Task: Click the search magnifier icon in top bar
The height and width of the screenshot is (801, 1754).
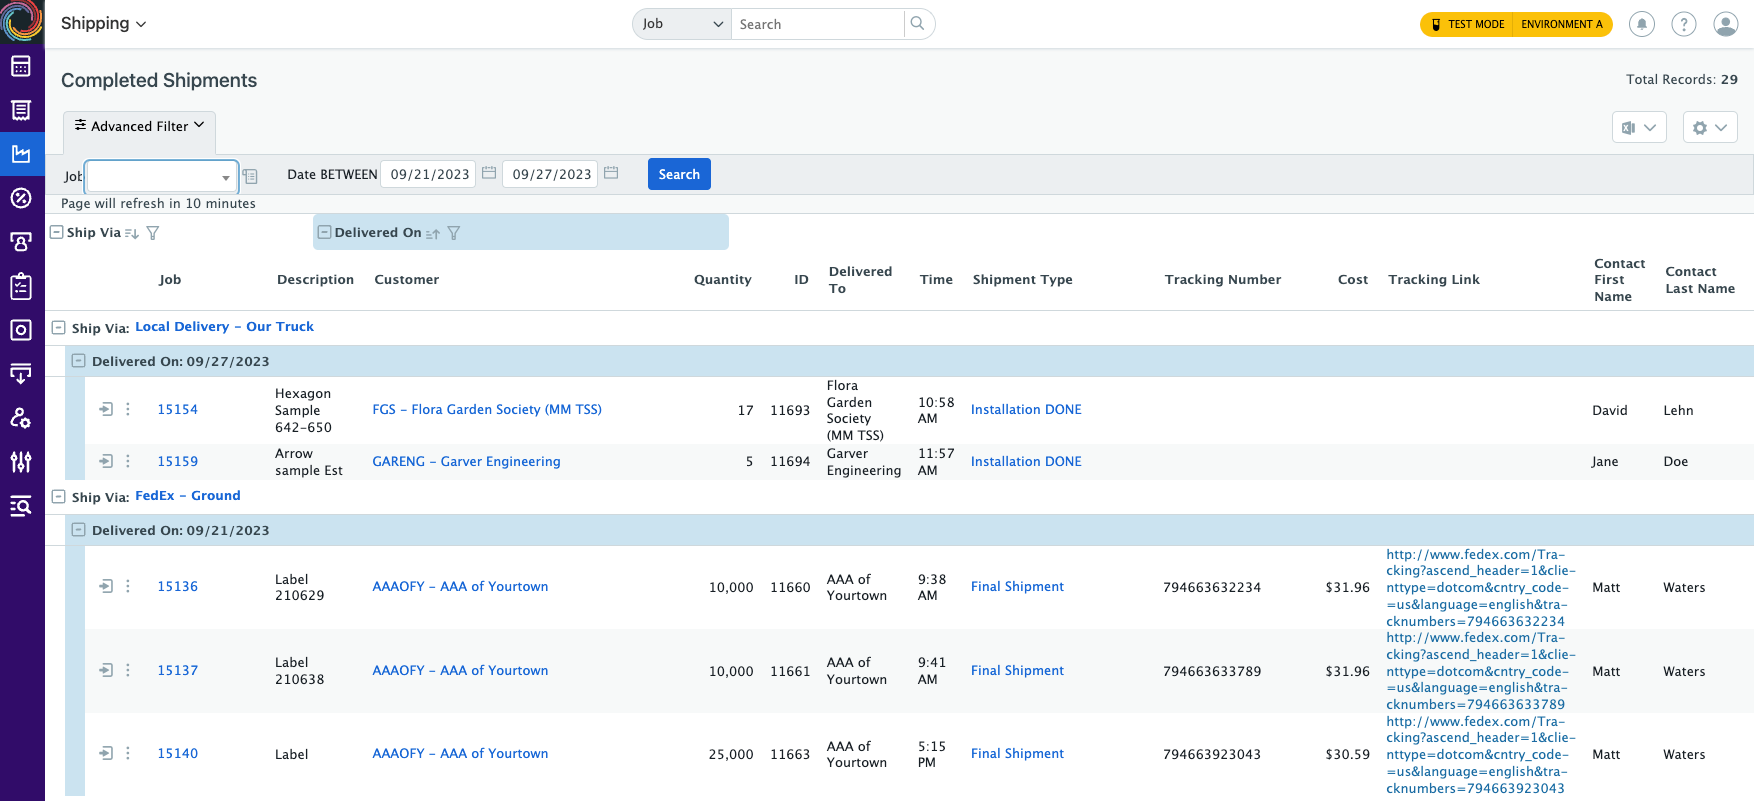Action: tap(917, 24)
